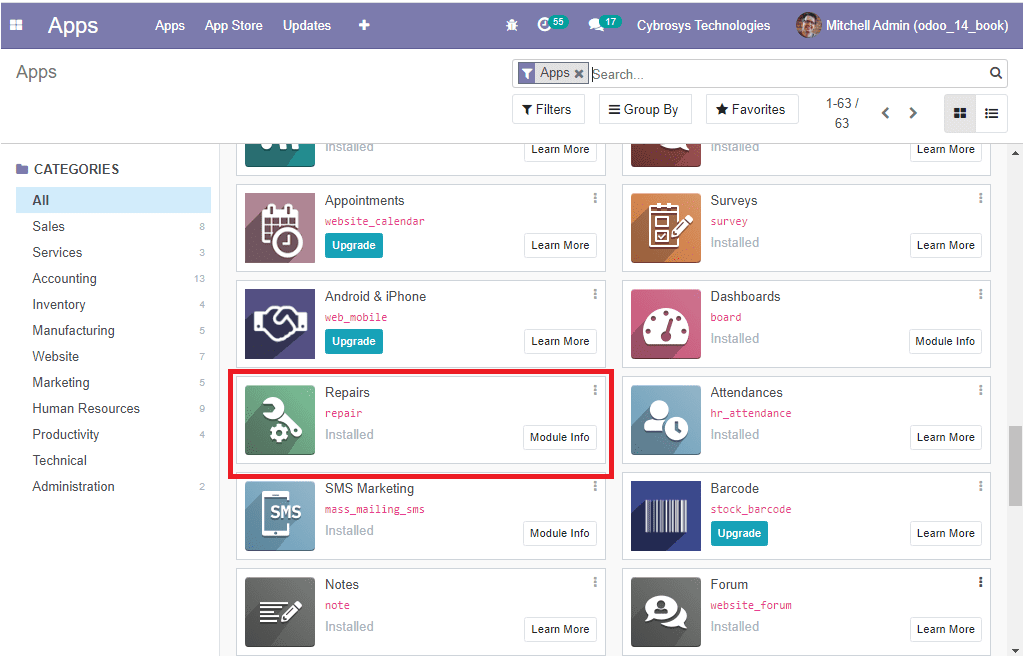This screenshot has width=1024, height=657.
Task: Go to next page of apps
Action: click(913, 113)
